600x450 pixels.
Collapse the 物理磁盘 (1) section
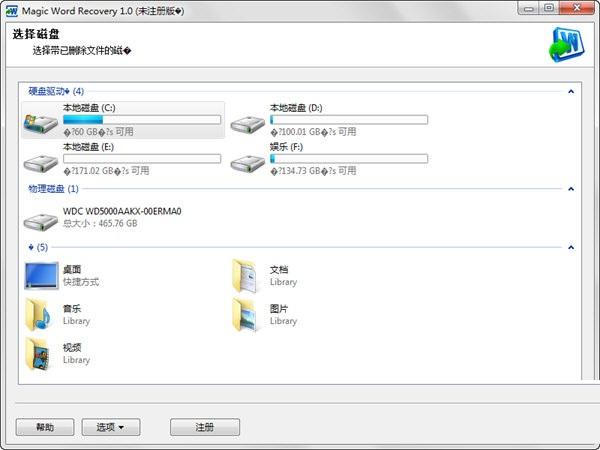coord(571,189)
